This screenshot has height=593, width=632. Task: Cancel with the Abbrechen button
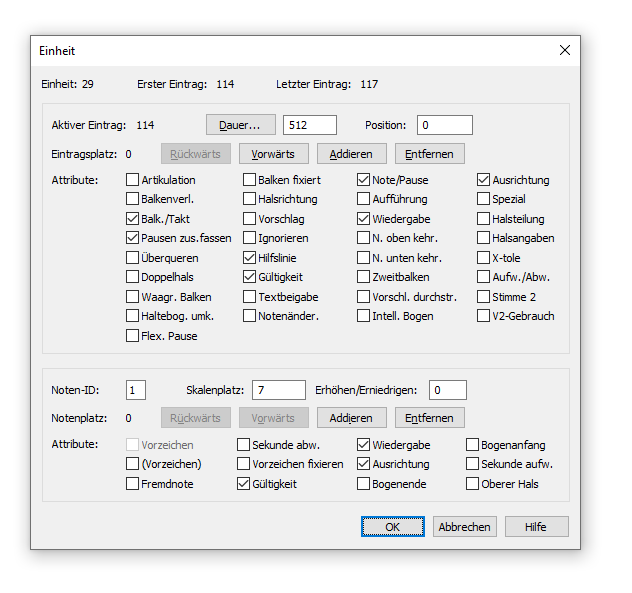(x=465, y=527)
